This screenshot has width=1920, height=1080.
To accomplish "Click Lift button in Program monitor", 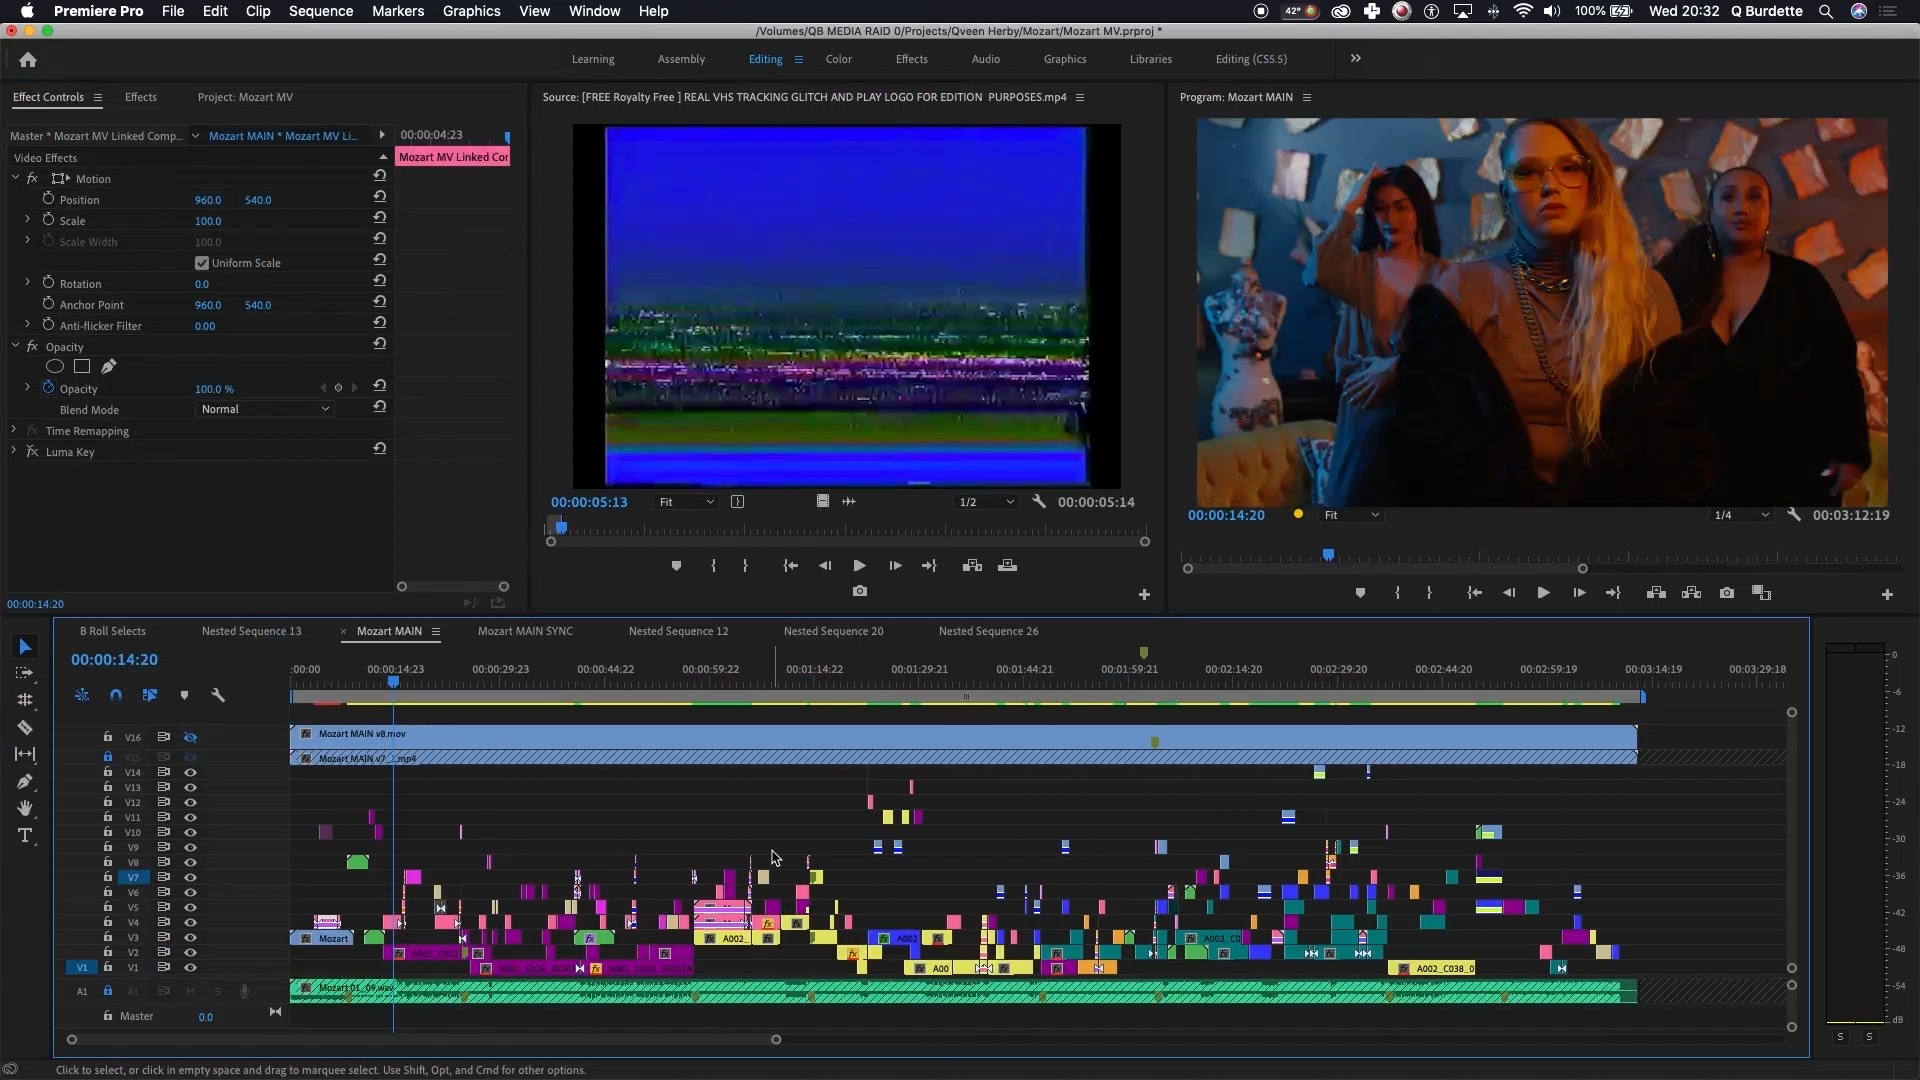I will pyautogui.click(x=1656, y=593).
